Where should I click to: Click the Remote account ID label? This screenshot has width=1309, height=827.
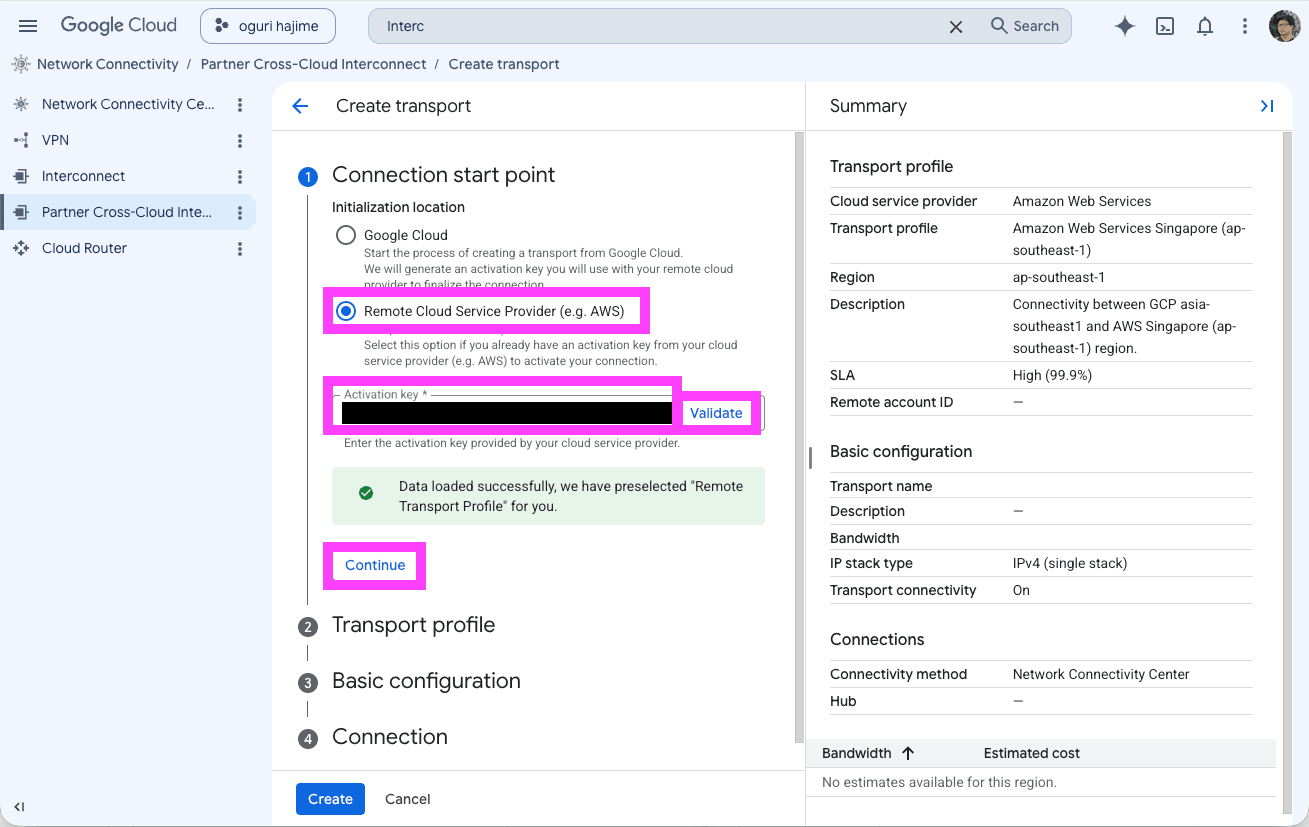[892, 402]
